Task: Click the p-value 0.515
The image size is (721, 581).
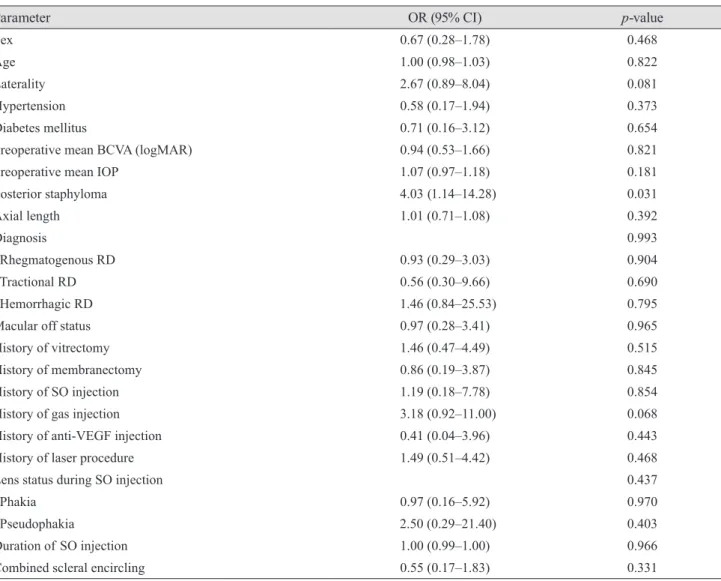Action: click(x=642, y=348)
